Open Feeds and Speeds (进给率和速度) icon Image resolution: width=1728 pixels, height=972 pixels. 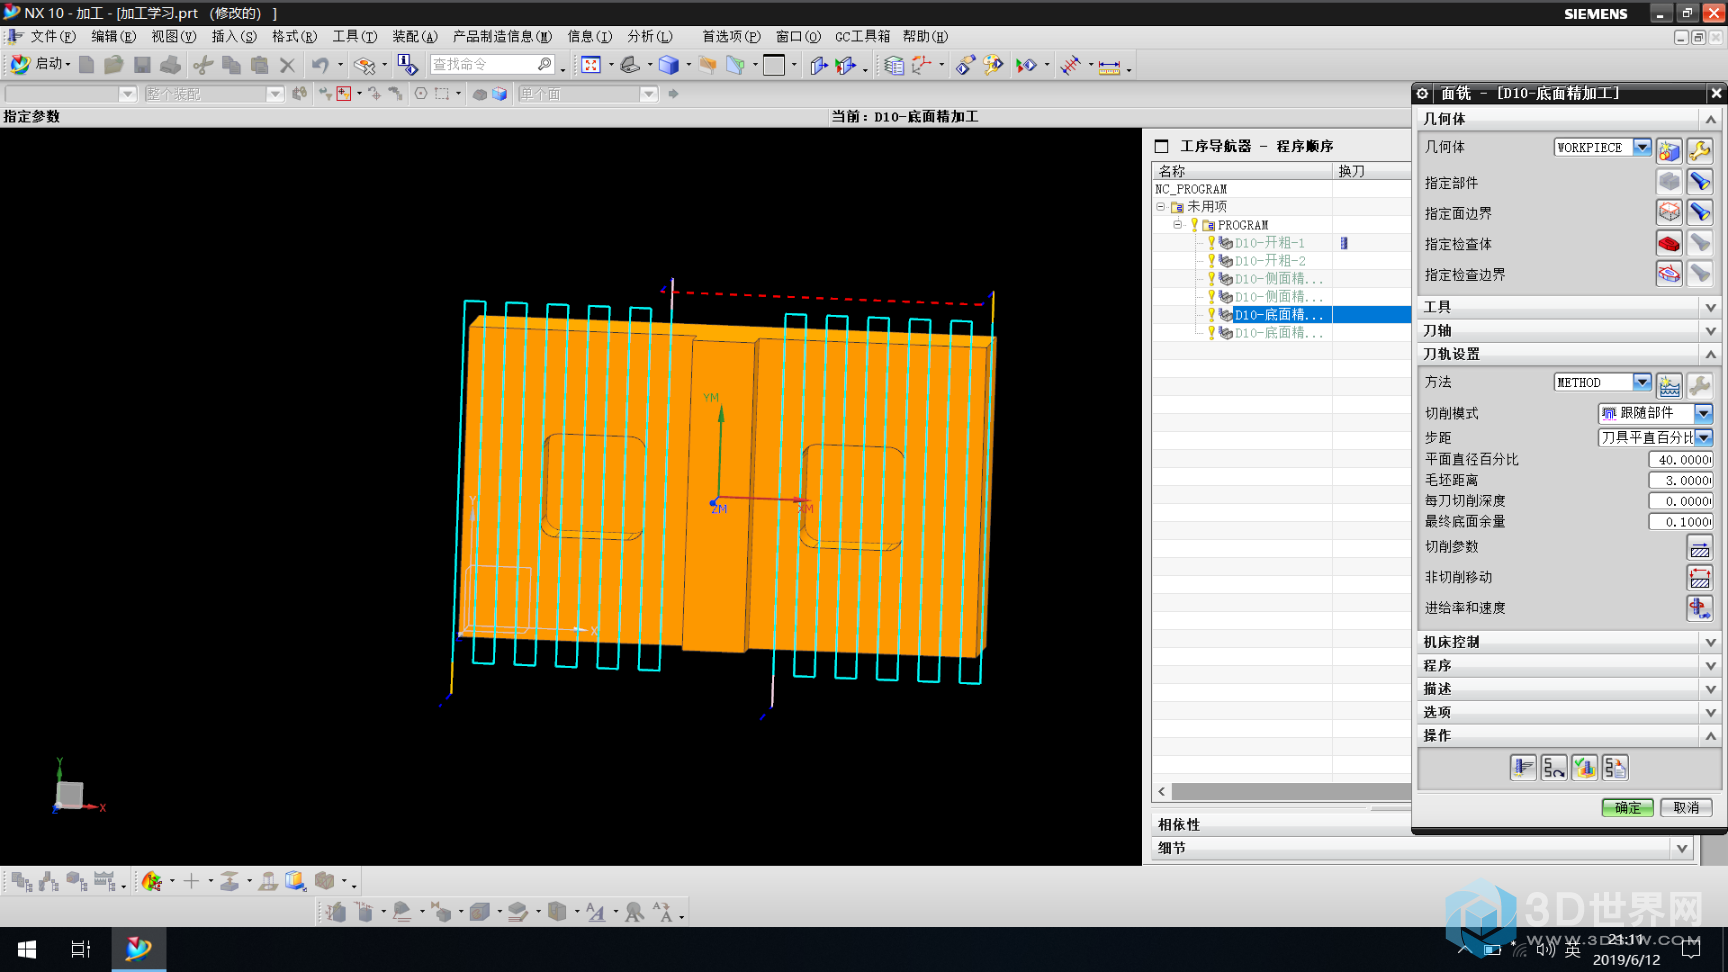[x=1700, y=607]
